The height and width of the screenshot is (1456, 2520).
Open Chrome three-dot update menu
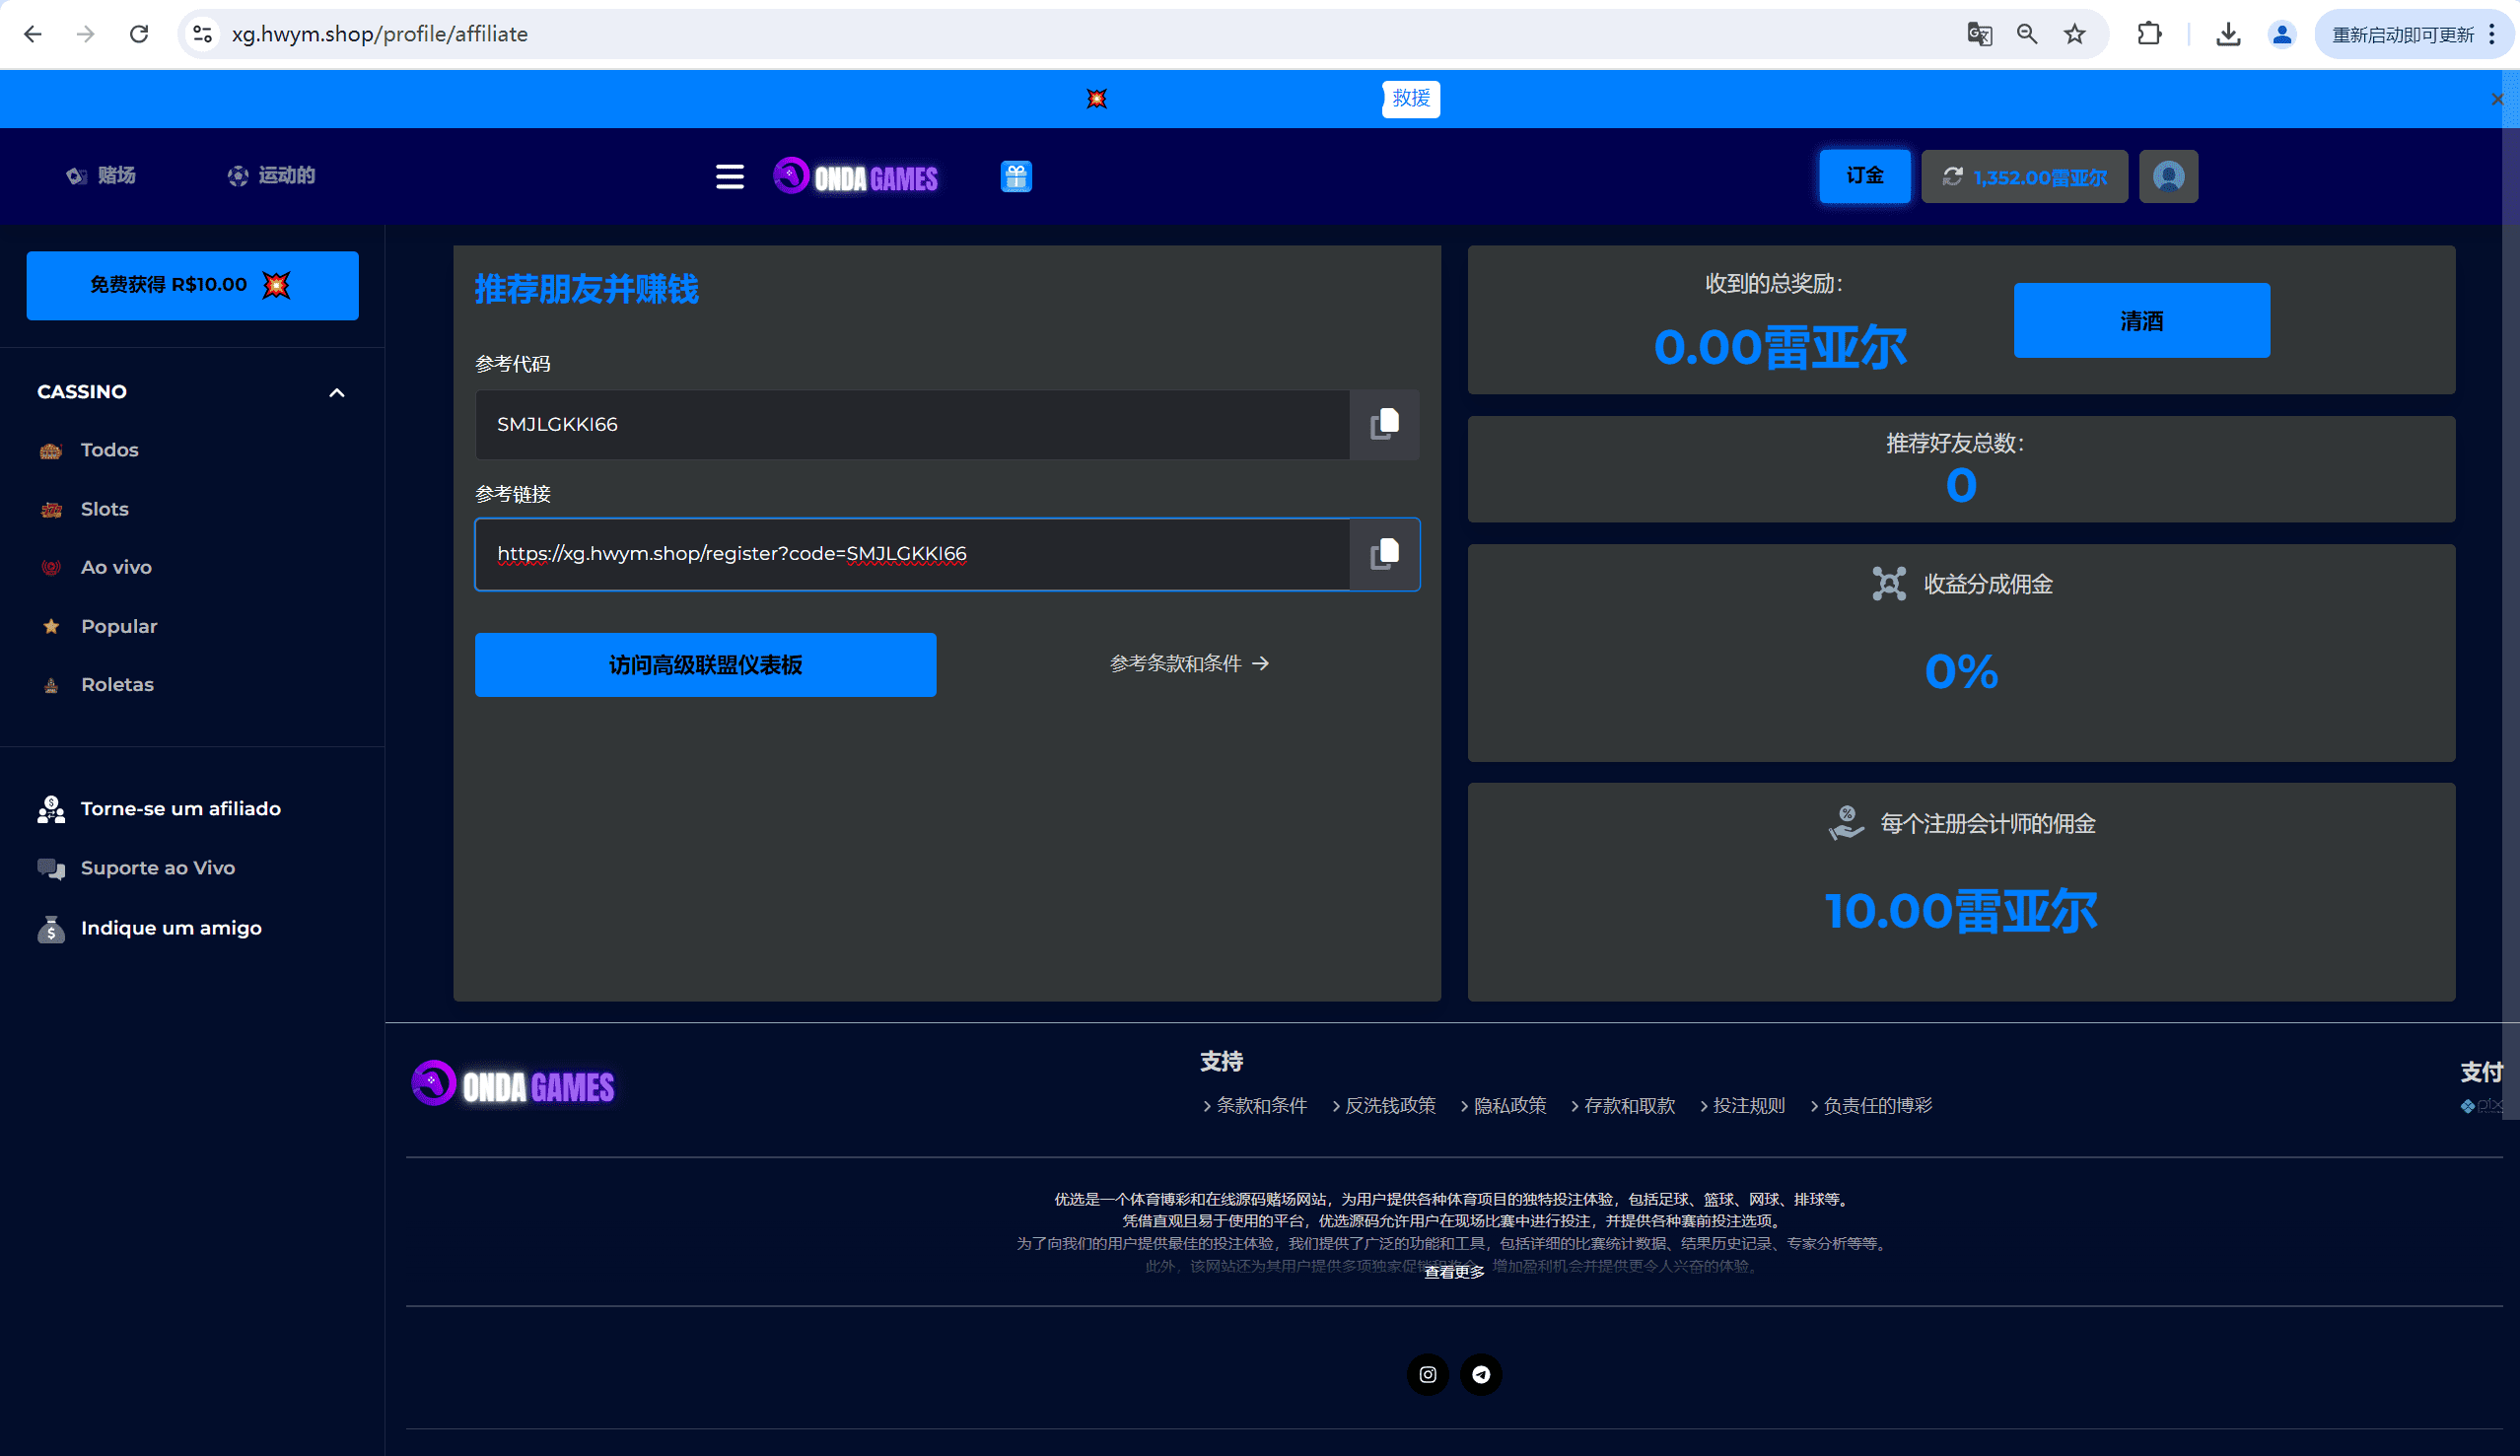pyautogui.click(x=2491, y=34)
